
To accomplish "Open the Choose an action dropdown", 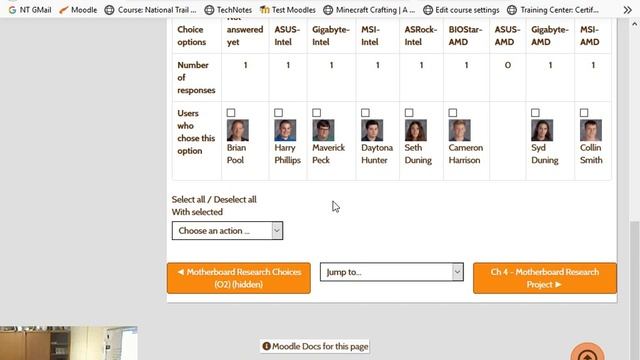I will [227, 231].
